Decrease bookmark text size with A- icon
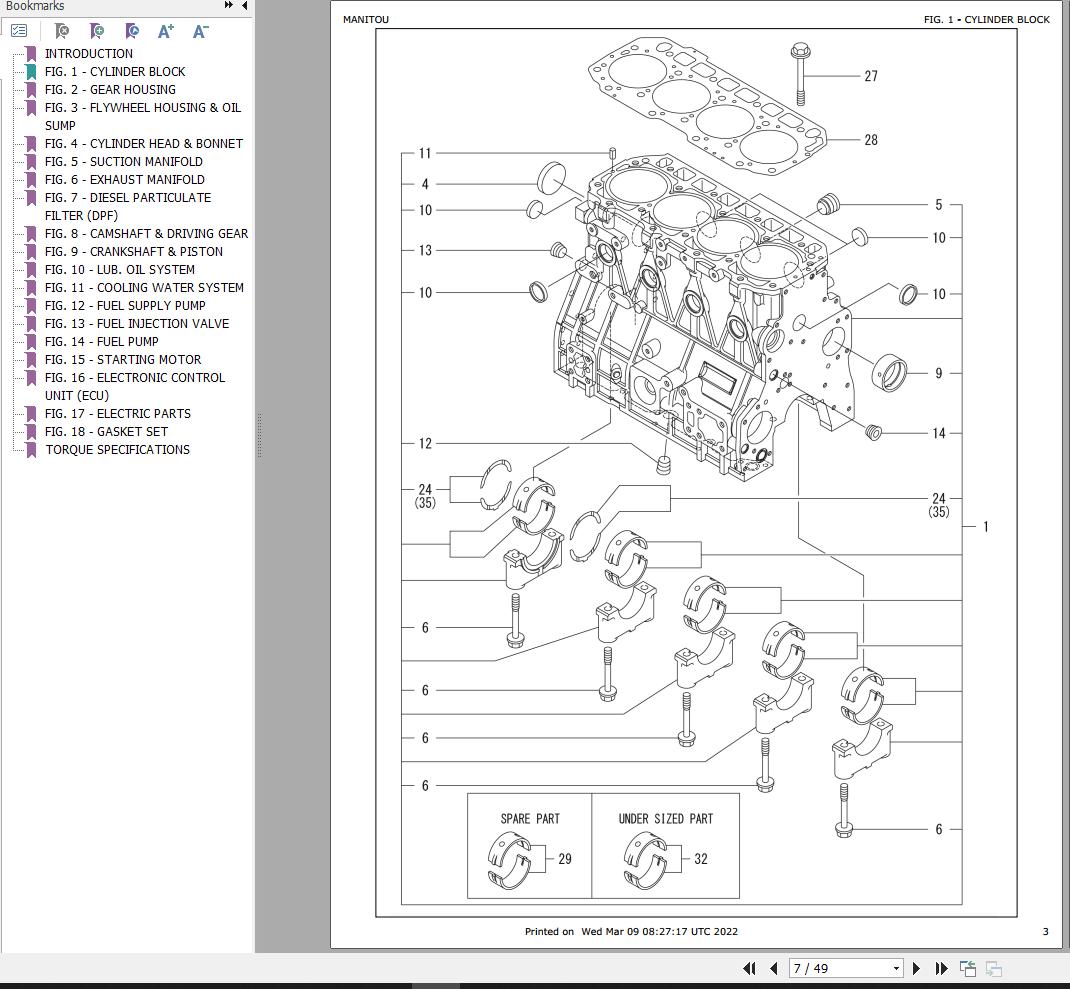Screen dimensions: 1070x989 coord(199,31)
